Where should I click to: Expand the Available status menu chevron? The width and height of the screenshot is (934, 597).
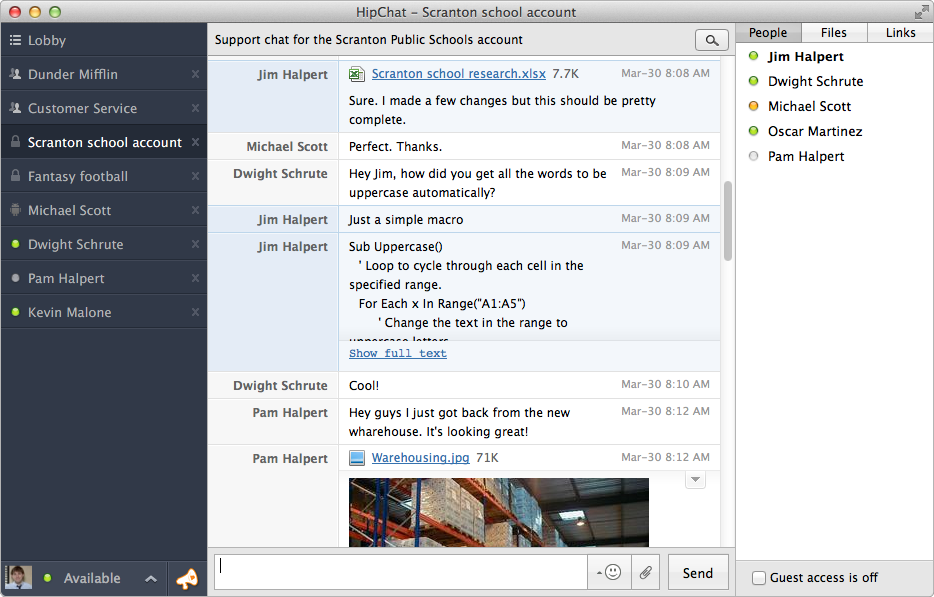pyautogui.click(x=151, y=579)
